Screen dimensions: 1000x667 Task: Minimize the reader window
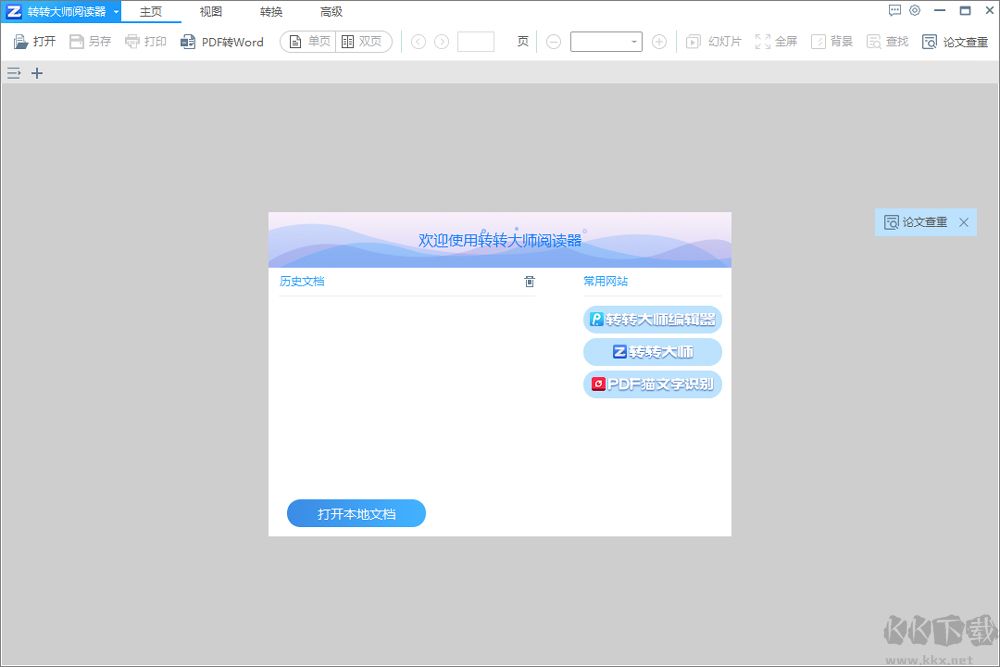pos(939,10)
